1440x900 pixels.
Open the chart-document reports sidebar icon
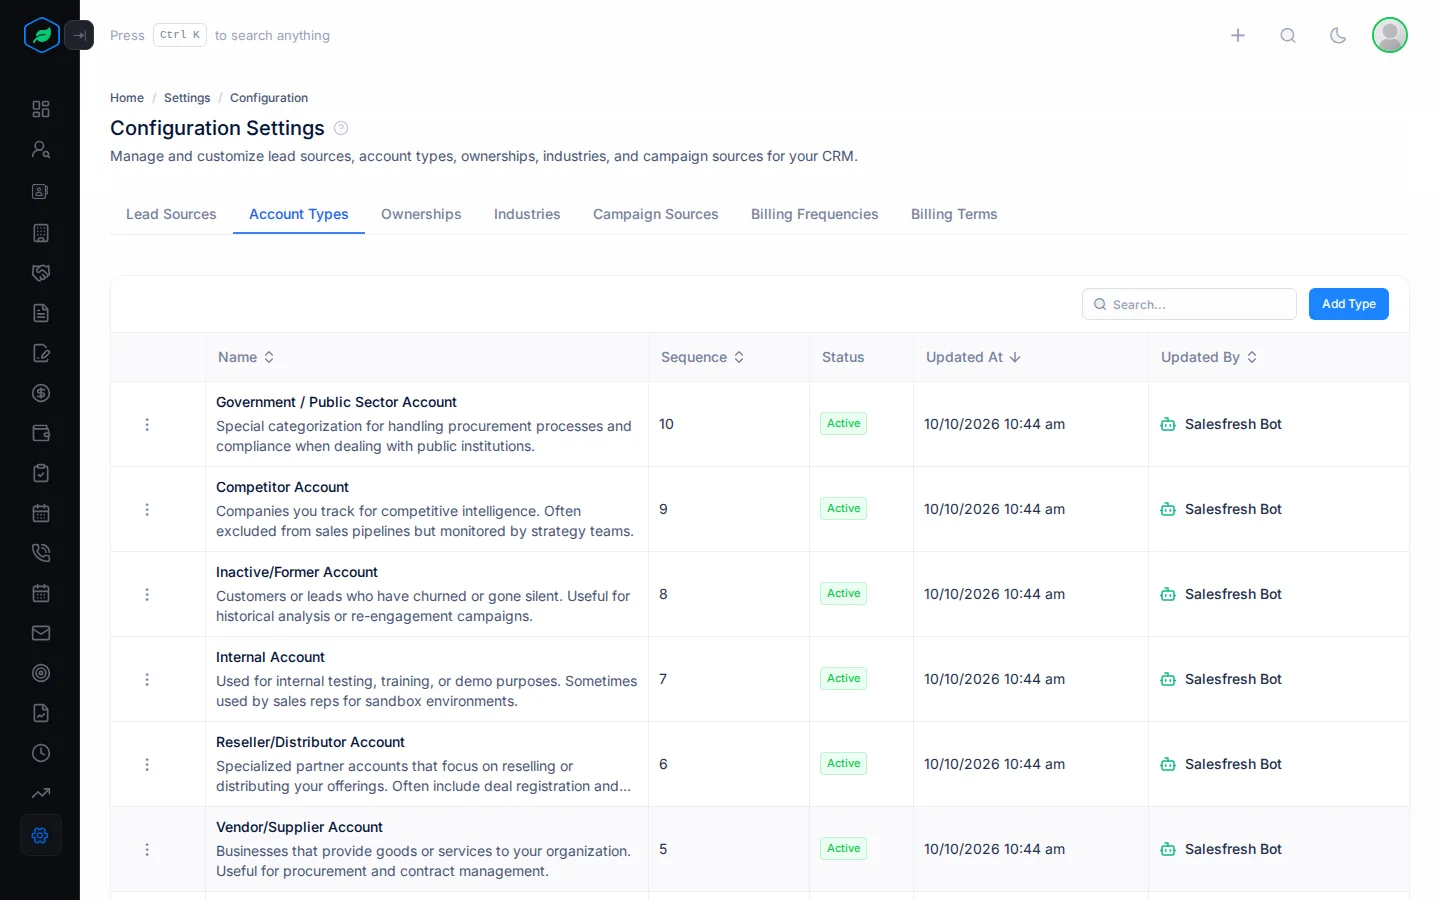41,713
